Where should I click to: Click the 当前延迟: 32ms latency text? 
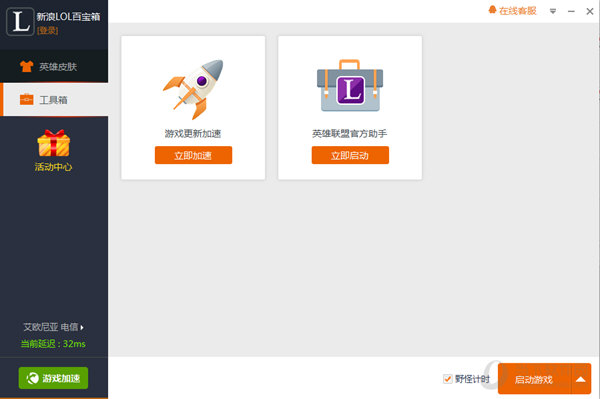pos(53,344)
